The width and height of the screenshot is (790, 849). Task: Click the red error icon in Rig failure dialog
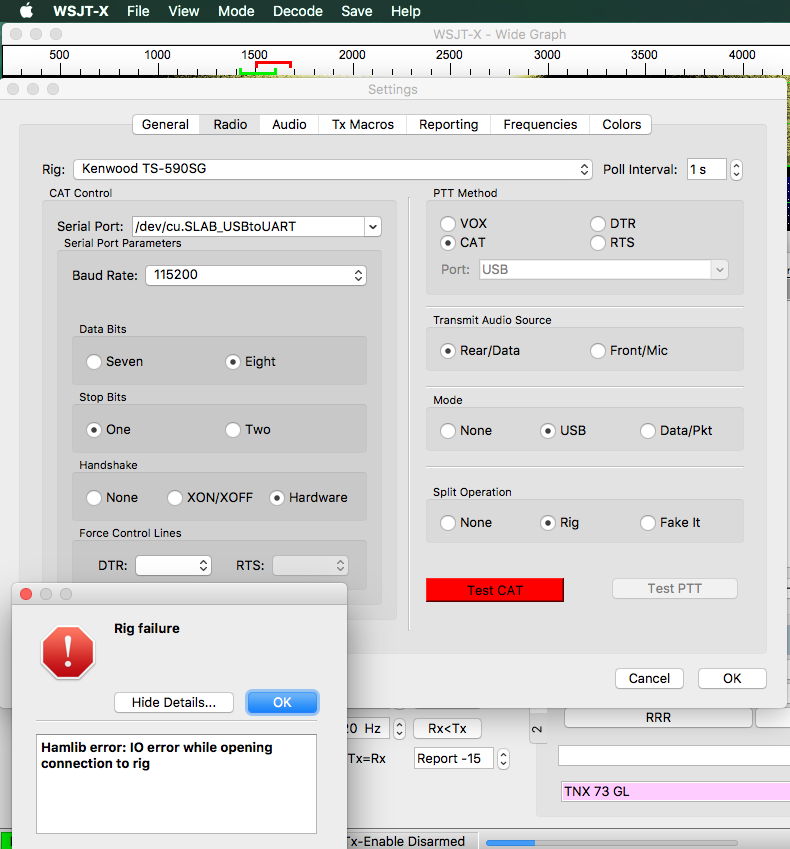tap(68, 652)
